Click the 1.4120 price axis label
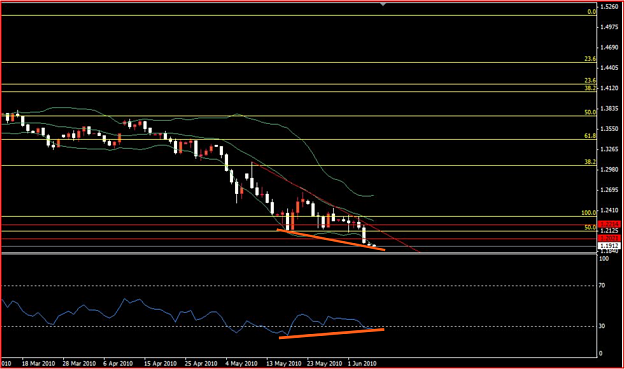 [x=609, y=88]
